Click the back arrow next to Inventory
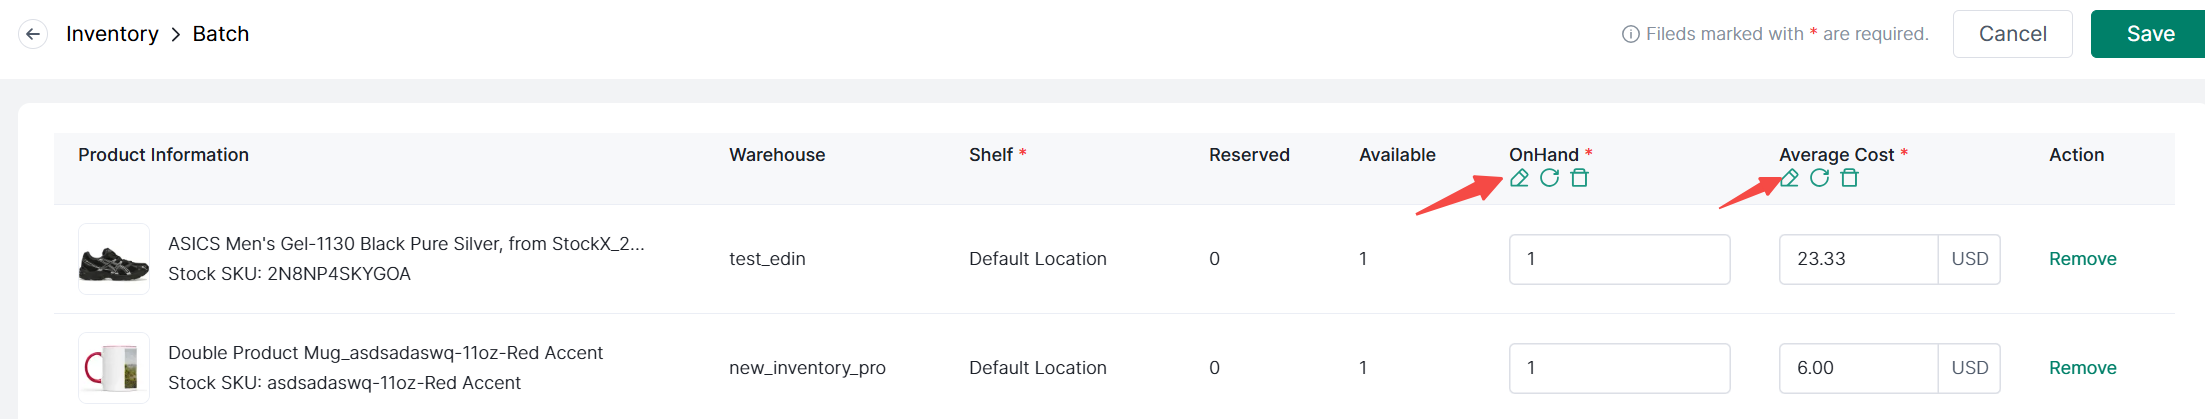The image size is (2205, 419). point(33,34)
